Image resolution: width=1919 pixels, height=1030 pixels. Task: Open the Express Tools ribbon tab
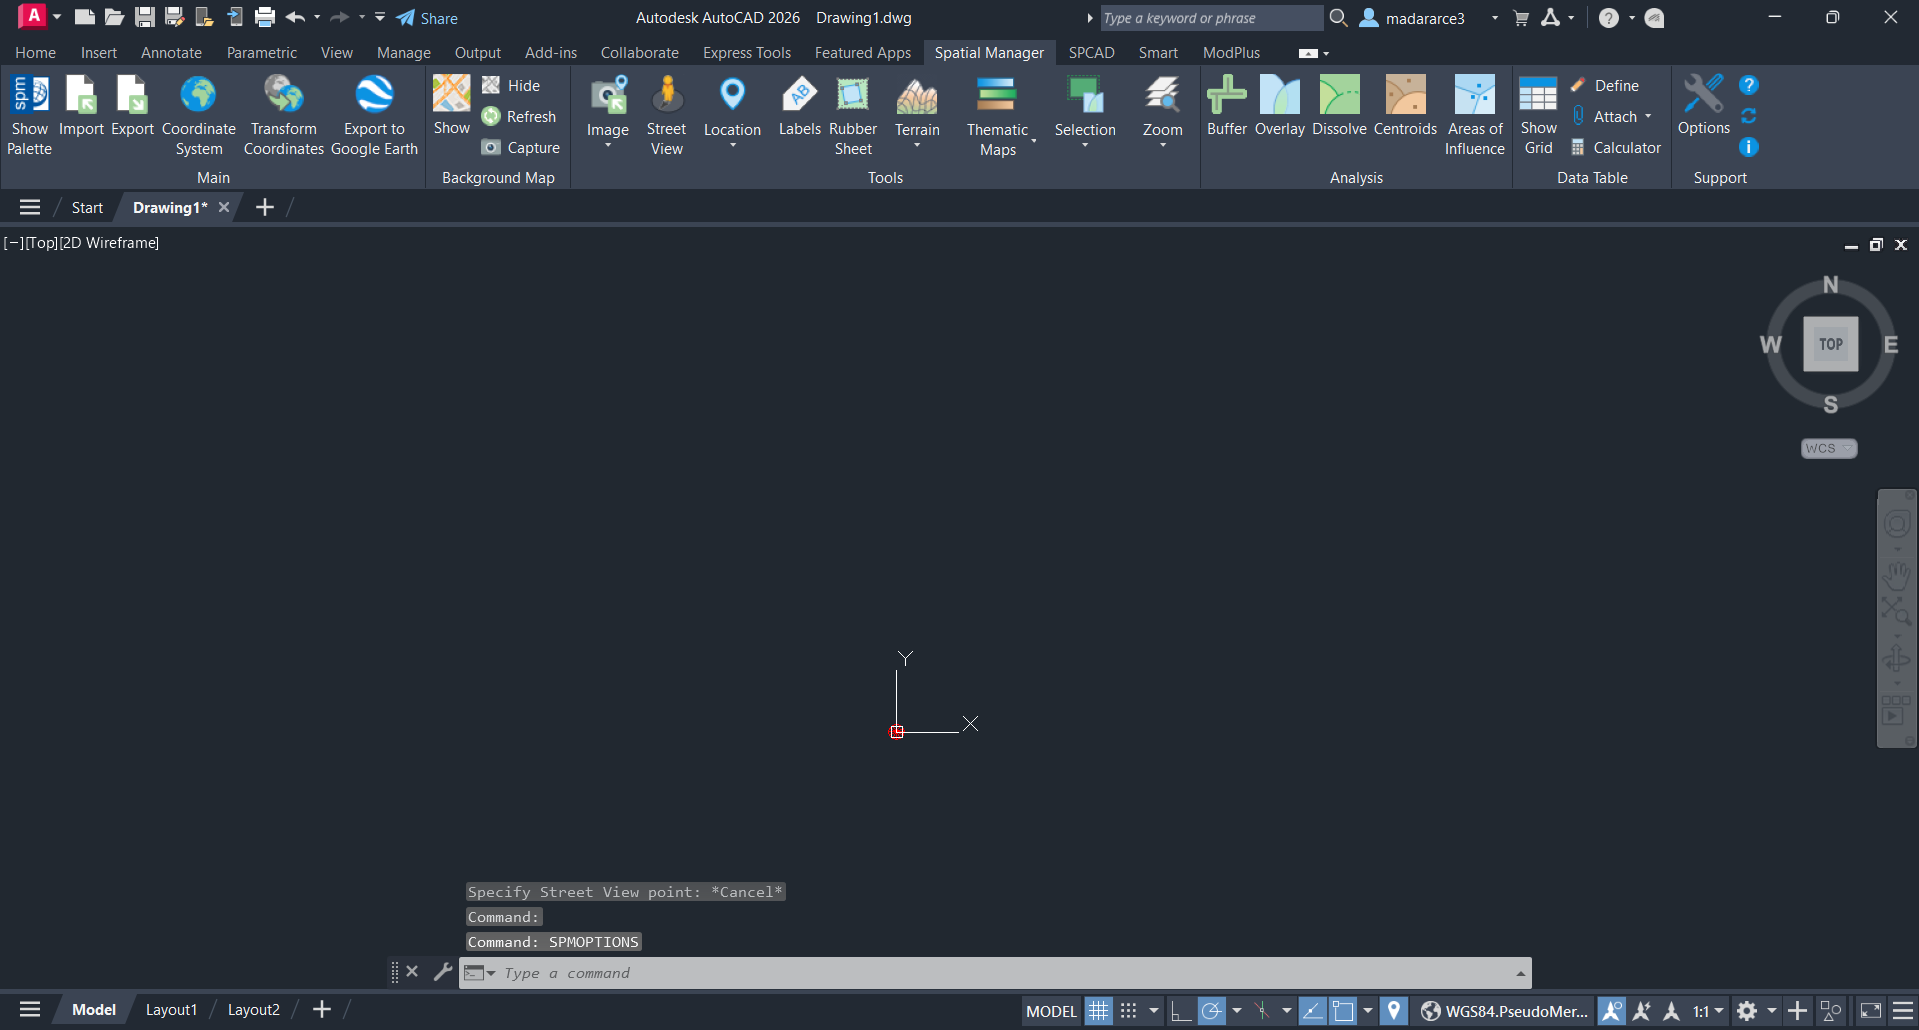(746, 52)
